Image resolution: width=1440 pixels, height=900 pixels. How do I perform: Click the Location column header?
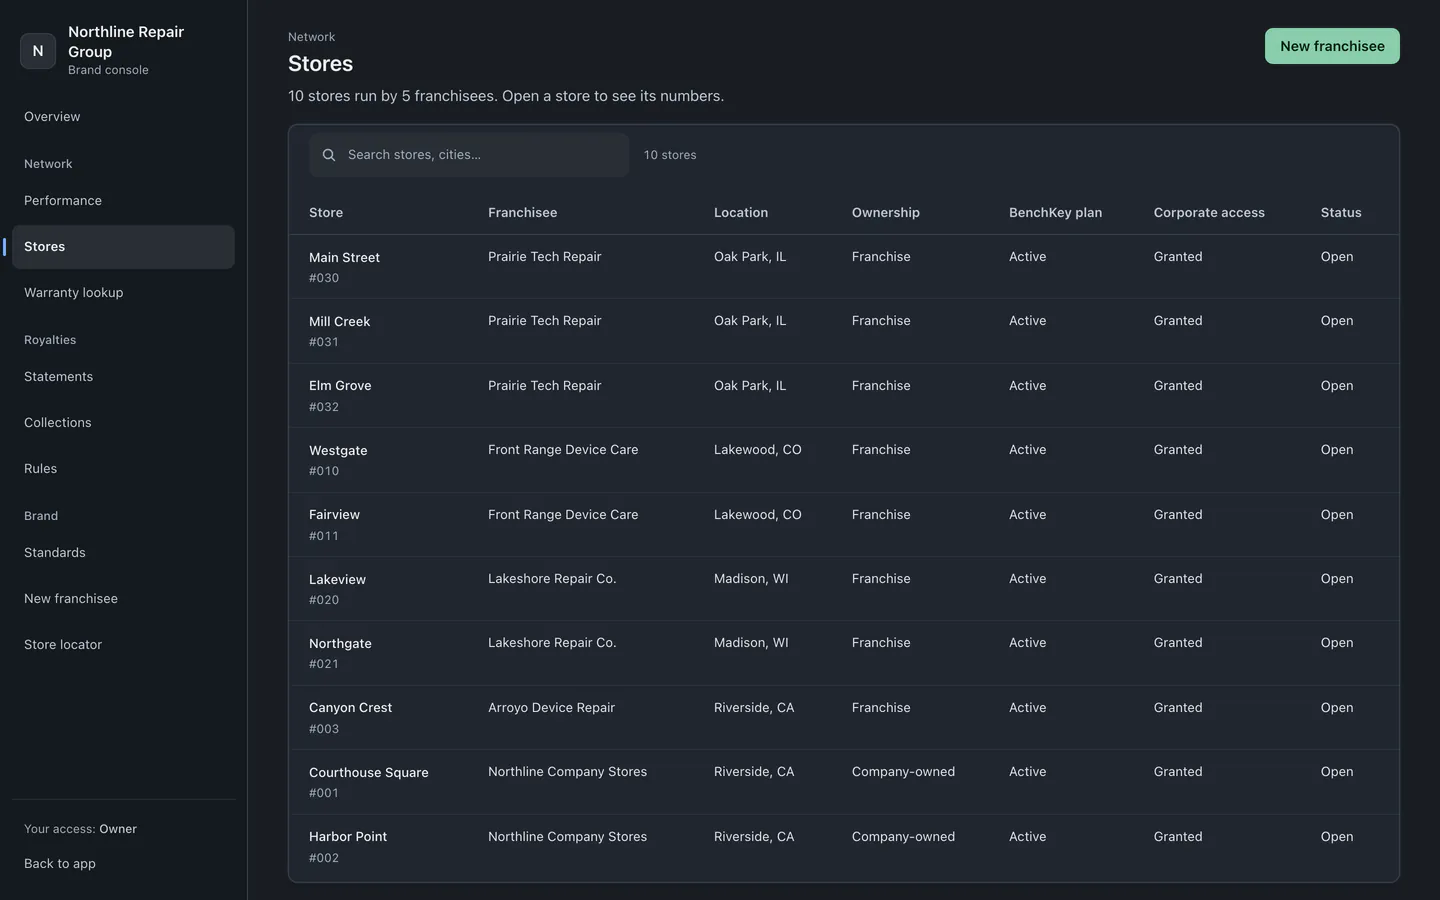tap(741, 213)
